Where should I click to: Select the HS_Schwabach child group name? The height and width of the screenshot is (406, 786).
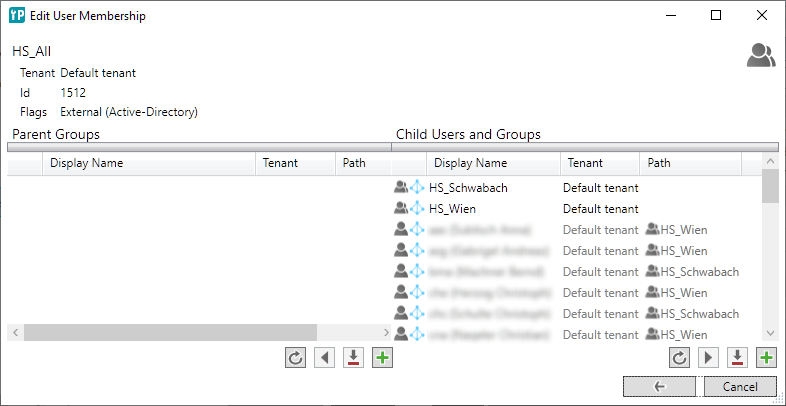tap(468, 188)
